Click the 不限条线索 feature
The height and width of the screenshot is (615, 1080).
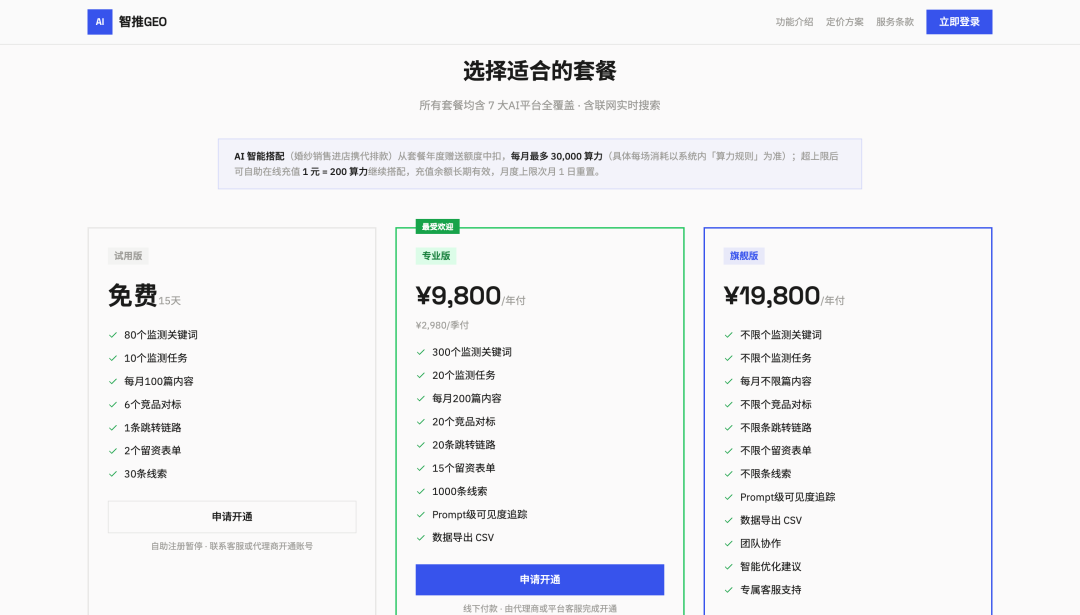coord(765,474)
